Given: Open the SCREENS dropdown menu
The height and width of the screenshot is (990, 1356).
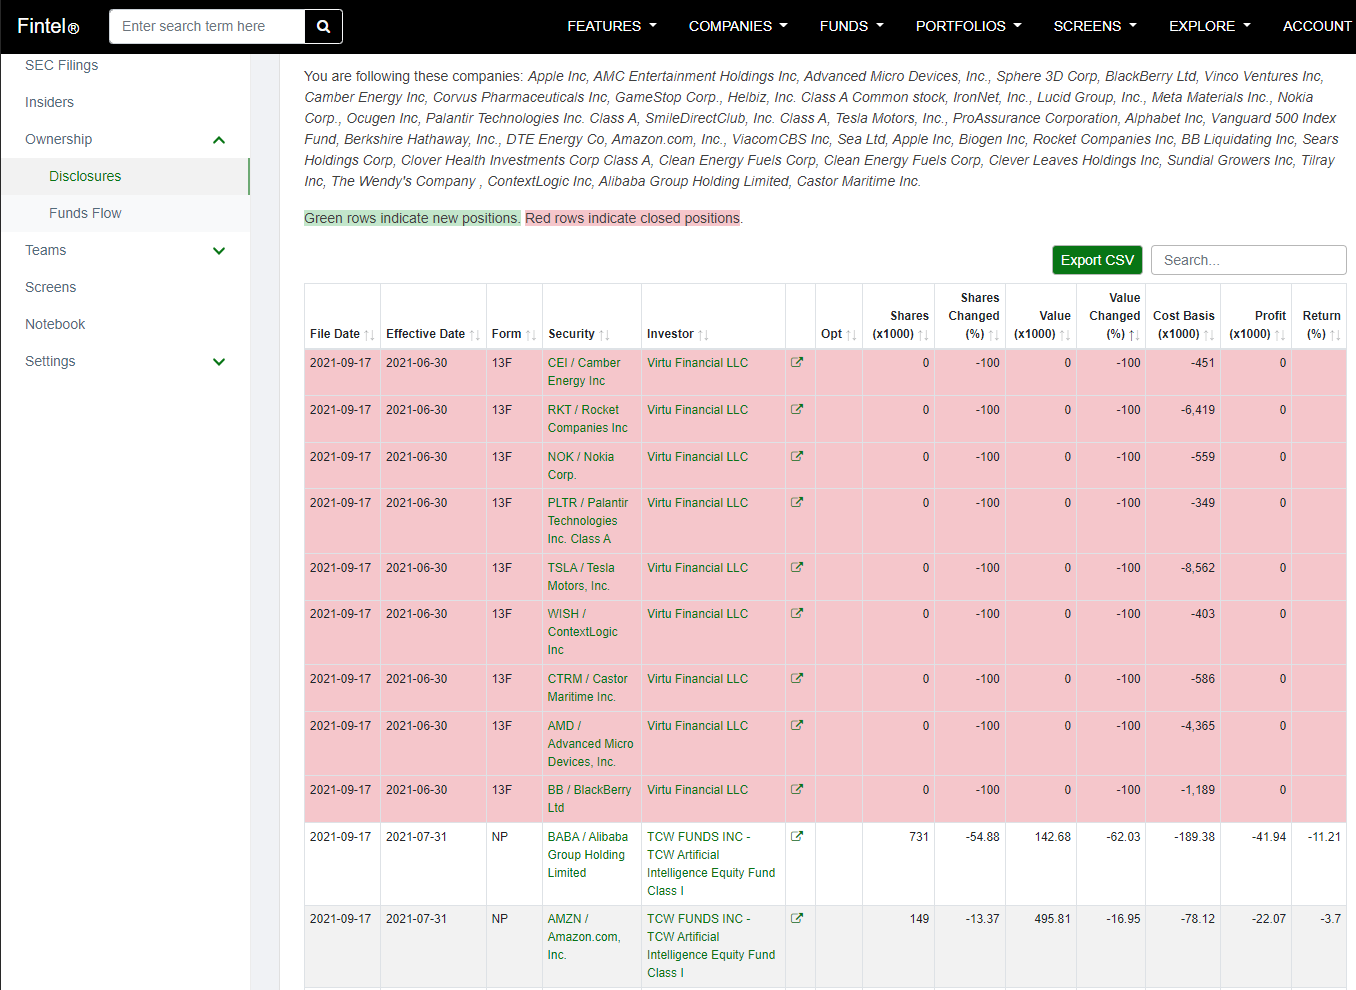Looking at the screenshot, I should point(1095,26).
